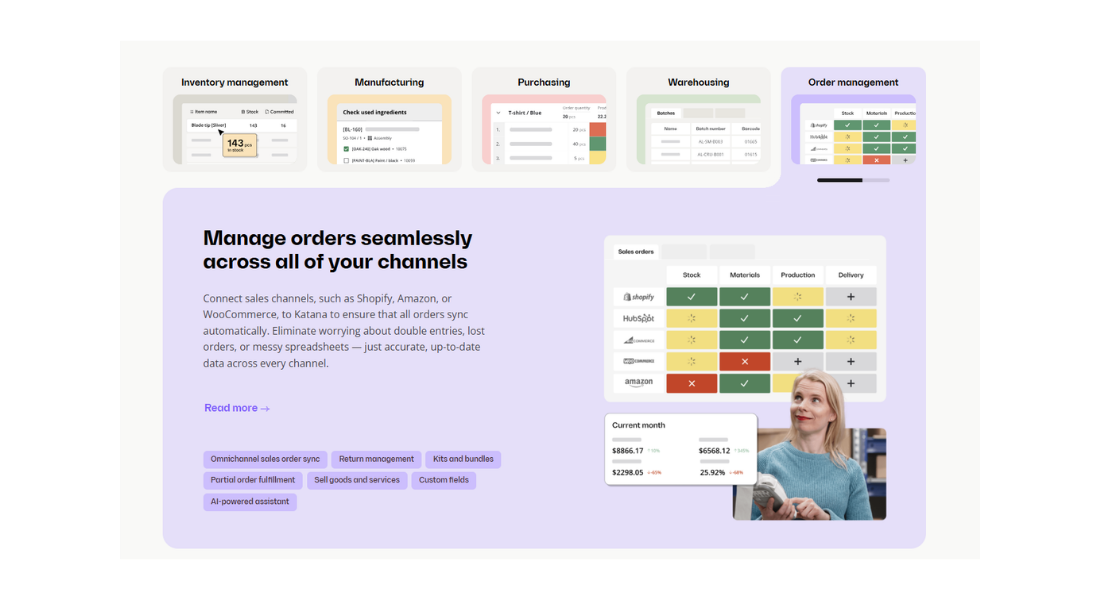Click the green checkmark in Shopify's Stock cell
The image size is (1100, 600).
(691, 297)
